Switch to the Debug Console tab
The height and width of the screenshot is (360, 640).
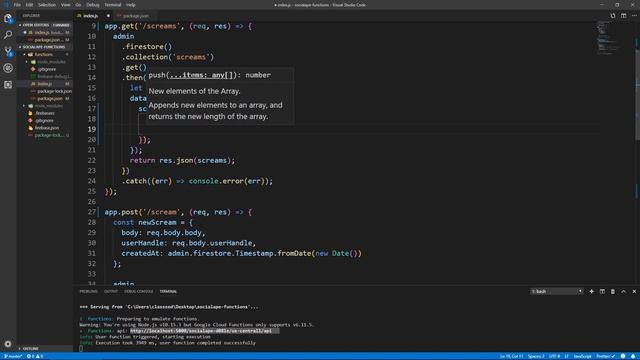pos(138,291)
